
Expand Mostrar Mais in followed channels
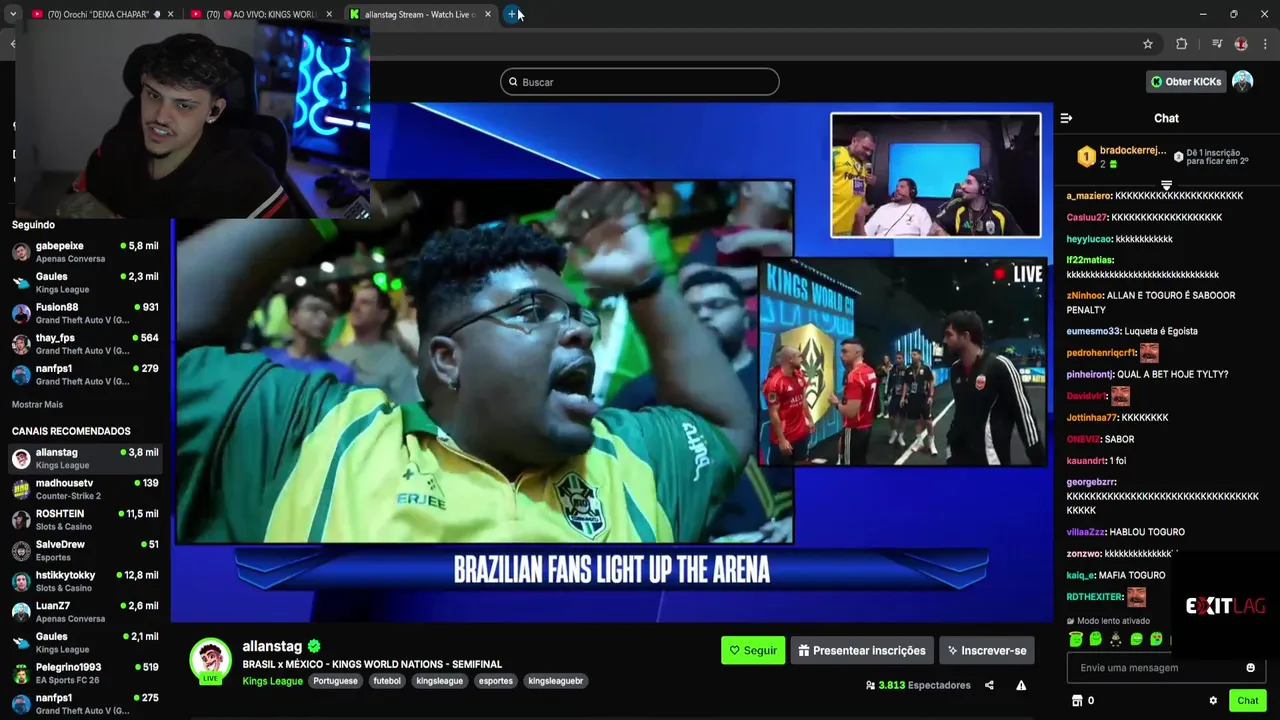[x=37, y=404]
